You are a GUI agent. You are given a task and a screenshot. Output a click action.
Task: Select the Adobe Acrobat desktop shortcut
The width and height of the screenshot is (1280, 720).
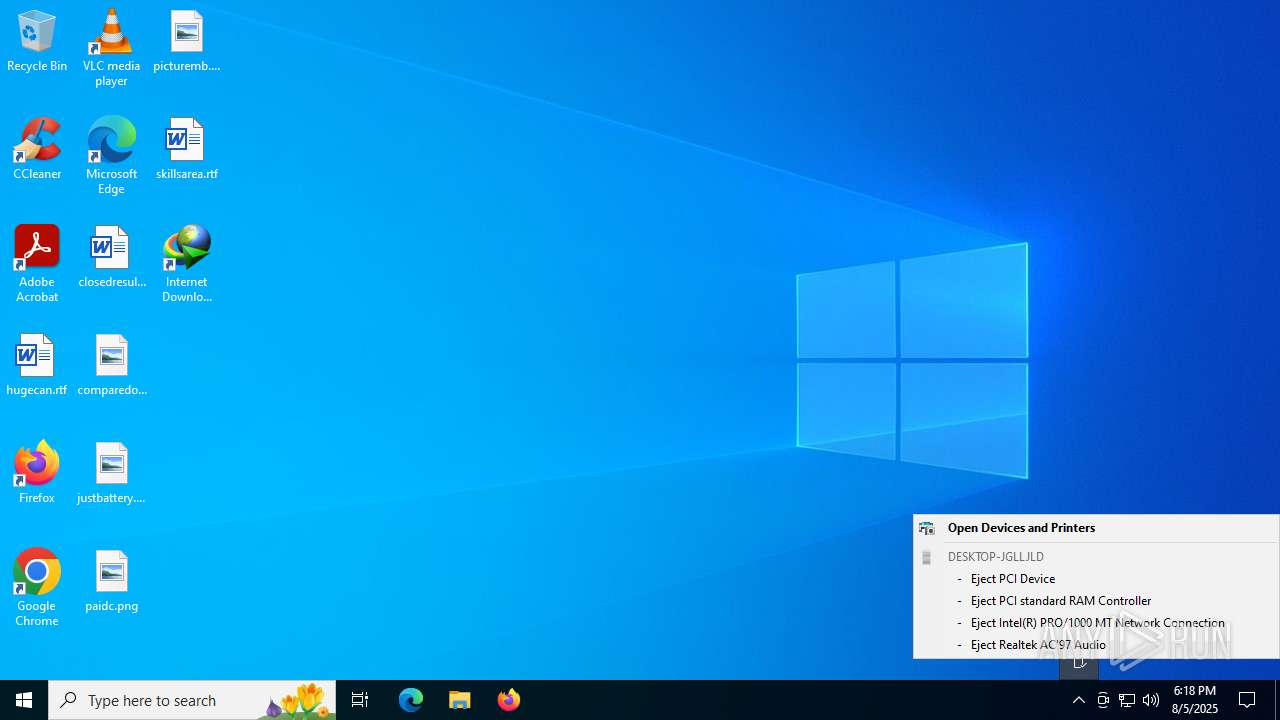click(37, 264)
